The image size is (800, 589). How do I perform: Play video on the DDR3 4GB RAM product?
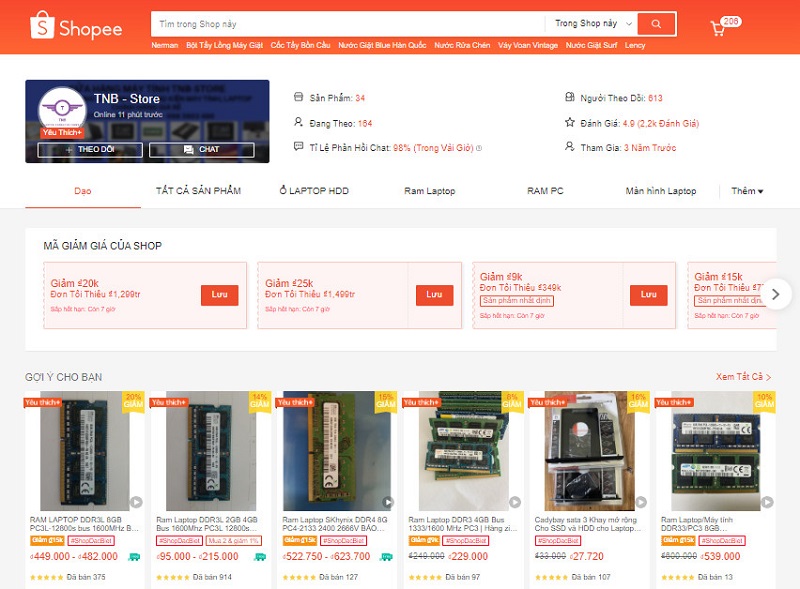coord(514,502)
